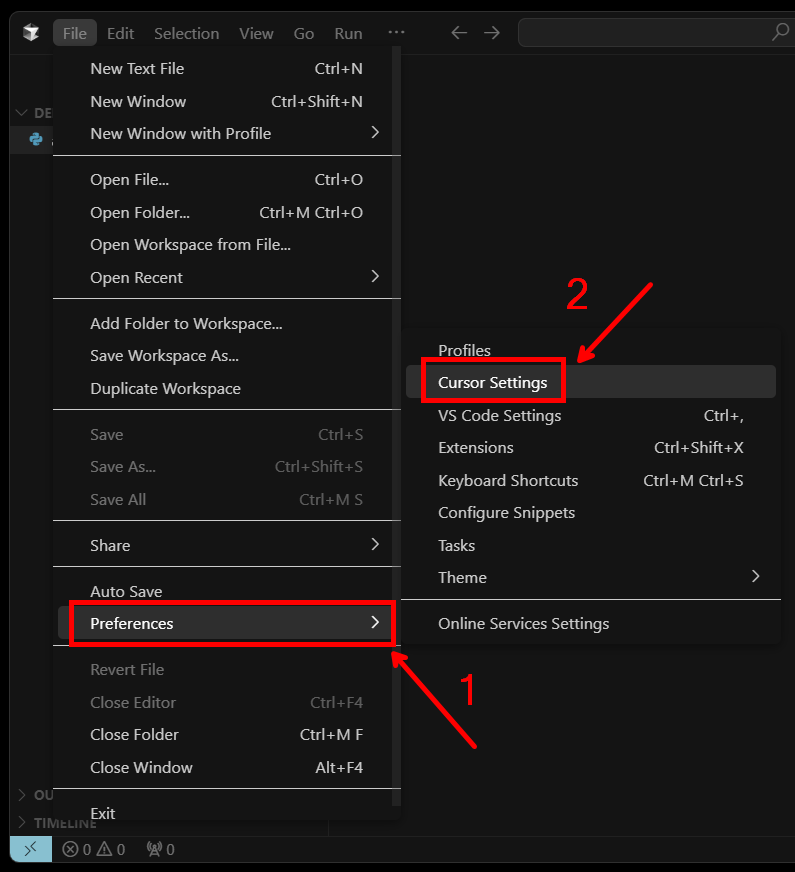Viewport: 795px width, 872px height.
Task: Expand New Window with Profile submenu
Action: click(226, 133)
